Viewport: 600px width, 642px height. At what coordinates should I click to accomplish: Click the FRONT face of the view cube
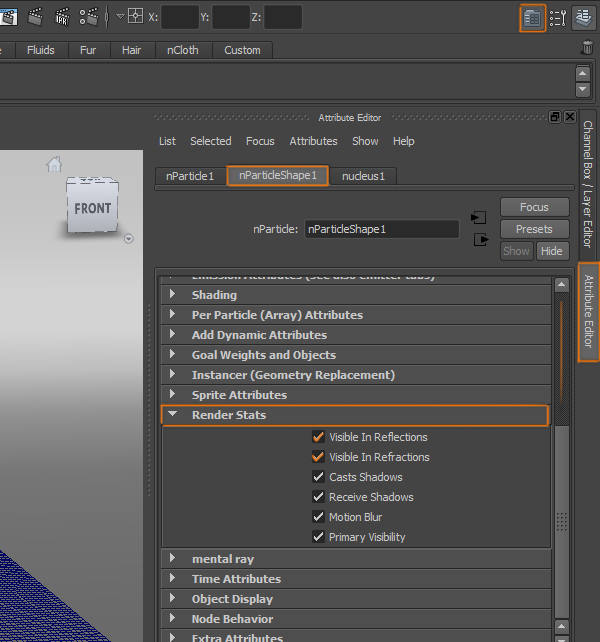coord(92,209)
